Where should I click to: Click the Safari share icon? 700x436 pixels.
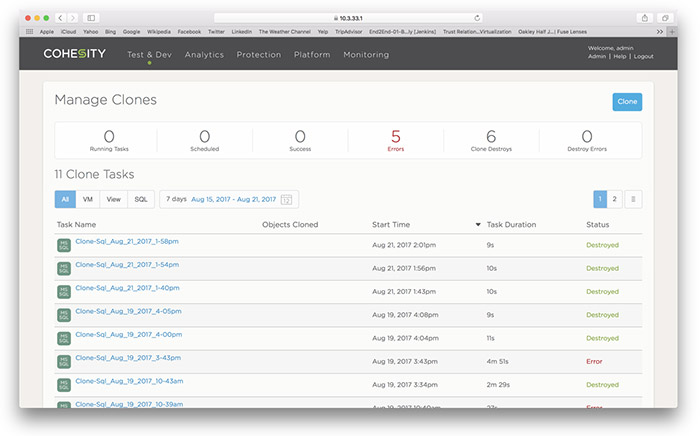click(x=643, y=18)
